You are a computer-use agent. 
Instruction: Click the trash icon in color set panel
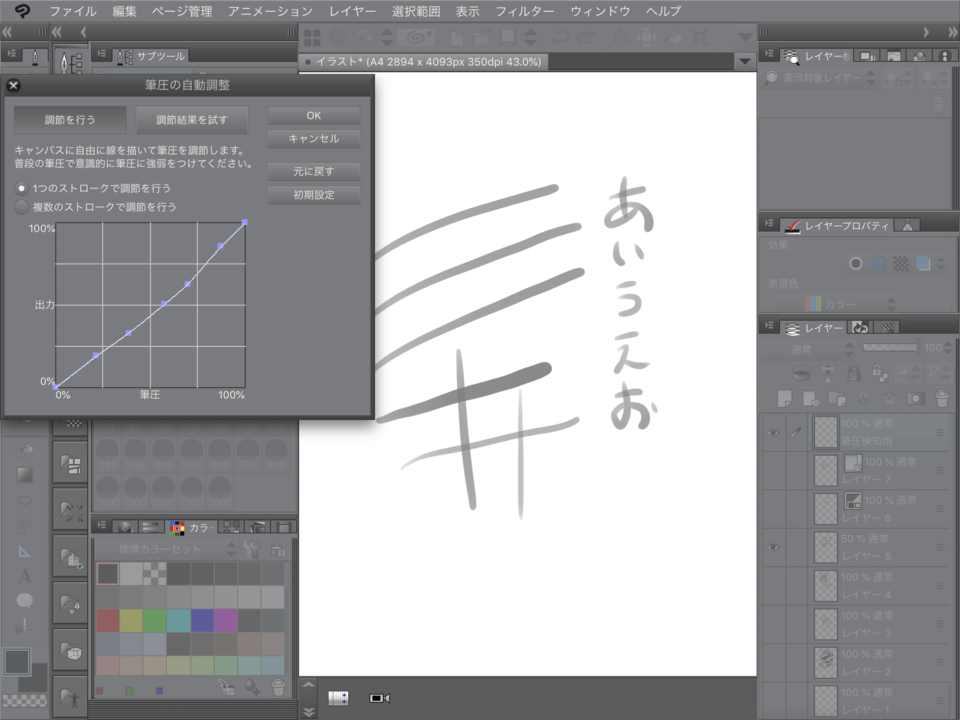pos(278,687)
